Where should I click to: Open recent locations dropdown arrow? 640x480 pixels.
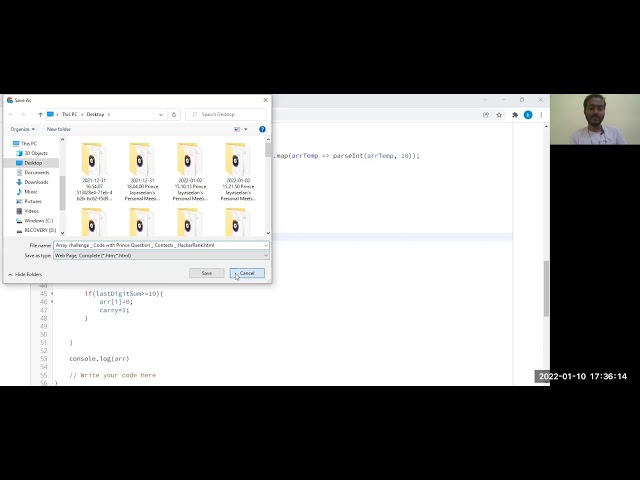[x=31, y=115]
